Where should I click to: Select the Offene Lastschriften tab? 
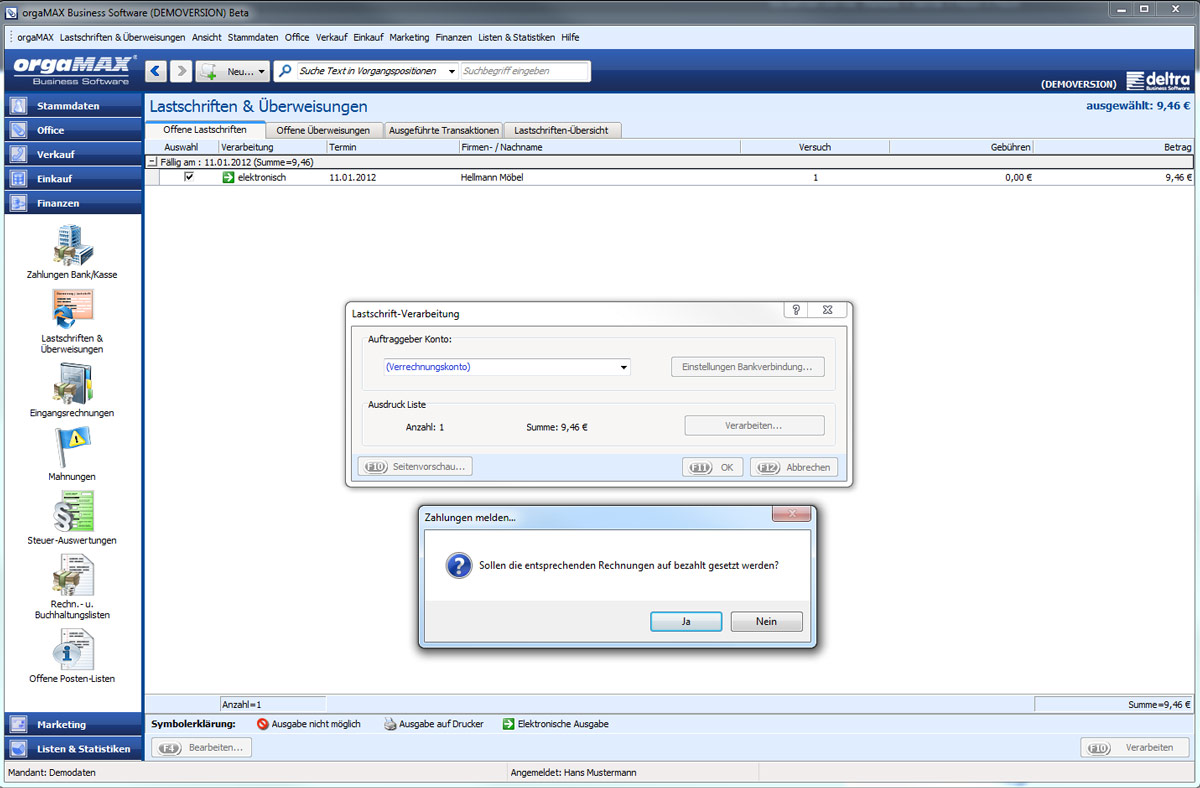[x=205, y=130]
